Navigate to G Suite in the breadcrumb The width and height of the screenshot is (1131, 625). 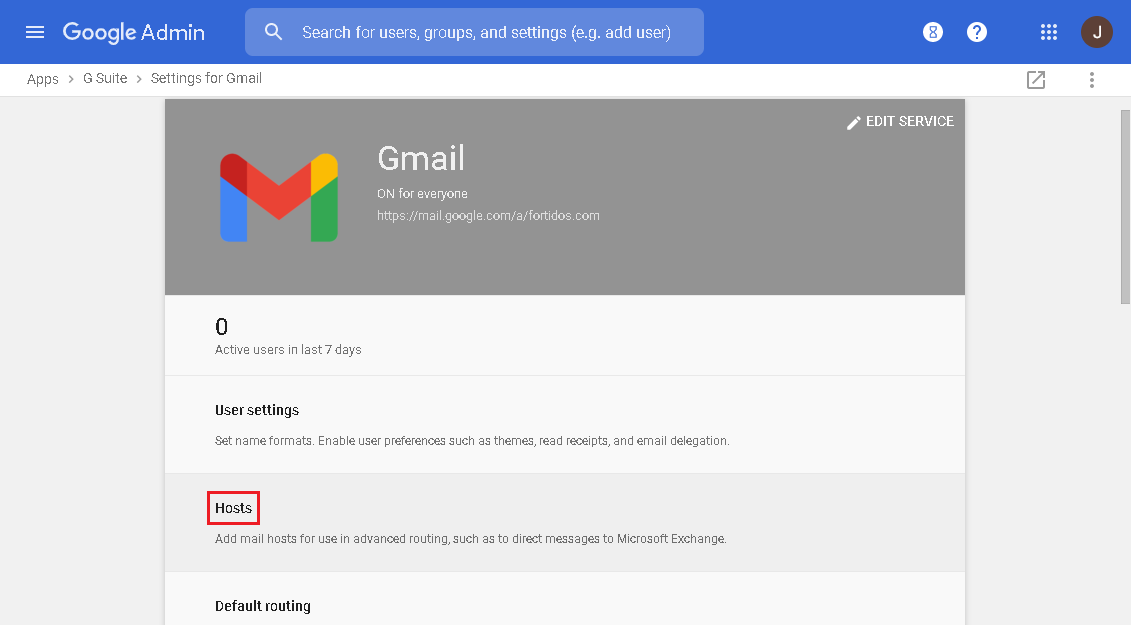(x=104, y=78)
